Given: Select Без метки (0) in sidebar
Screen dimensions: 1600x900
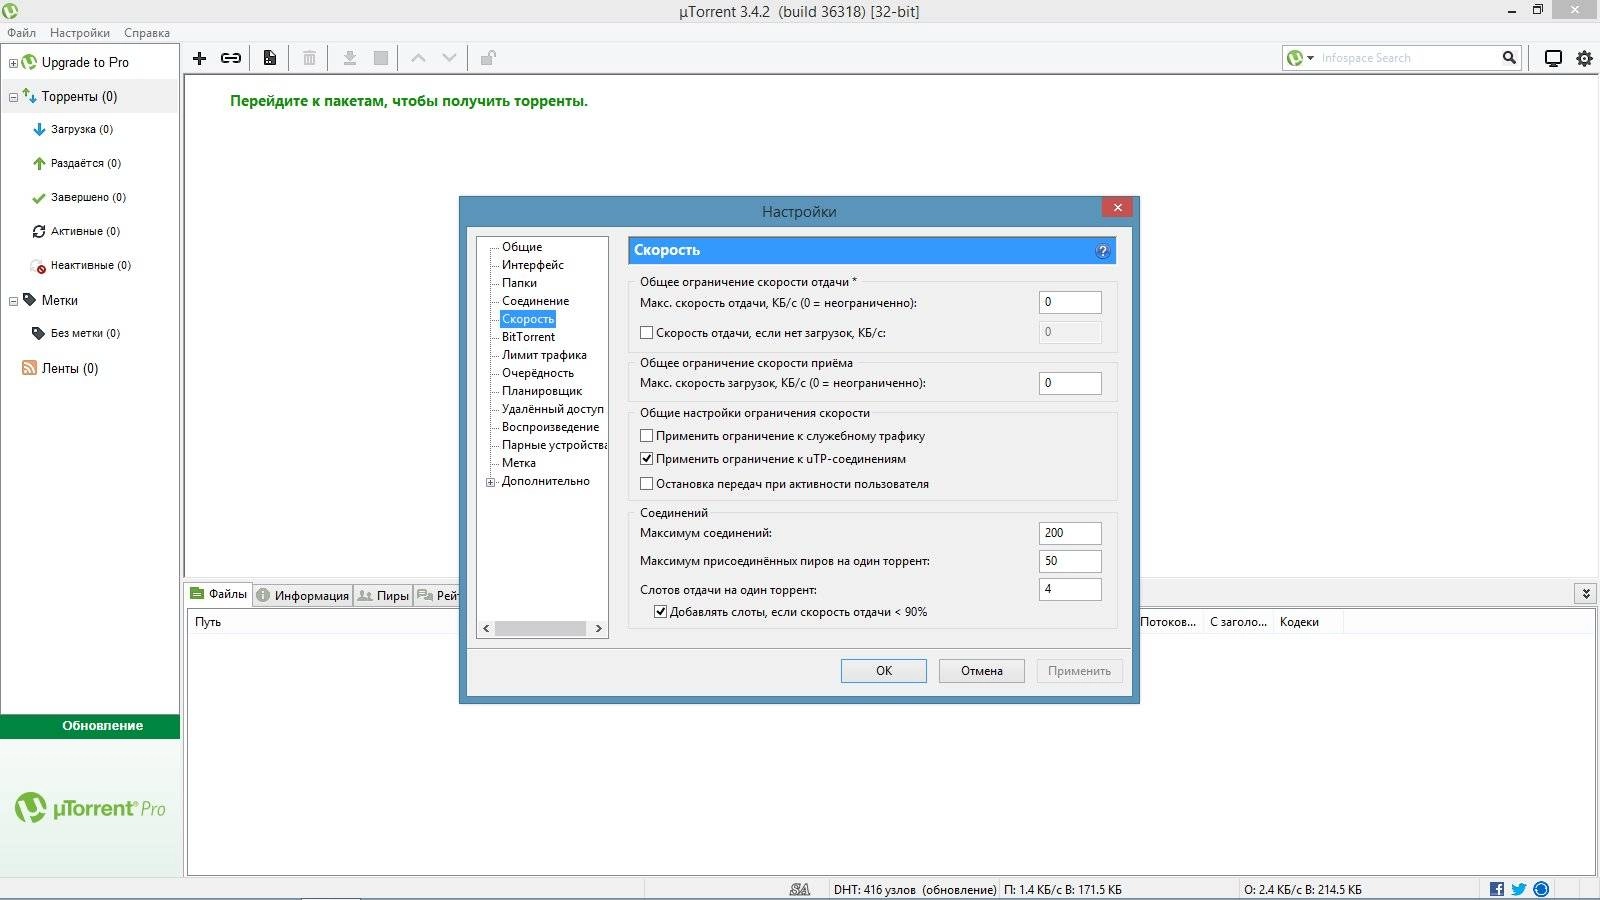Looking at the screenshot, I should coord(85,333).
